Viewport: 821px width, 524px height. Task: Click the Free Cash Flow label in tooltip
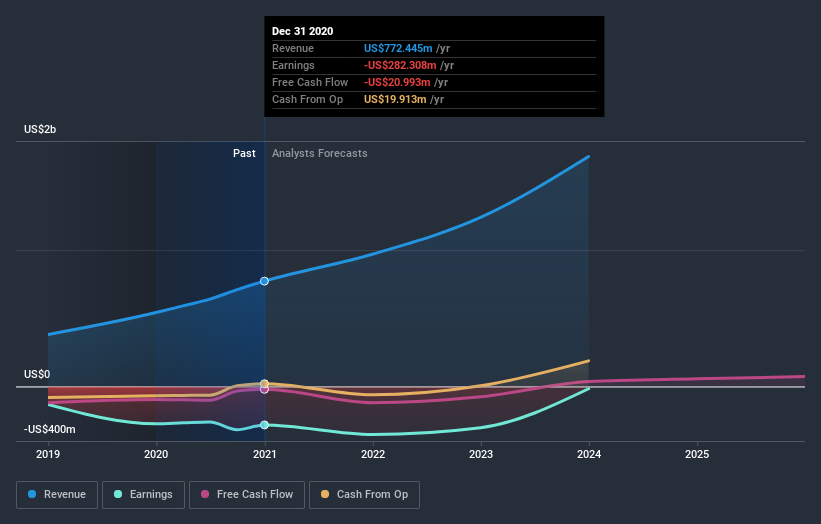coord(310,82)
